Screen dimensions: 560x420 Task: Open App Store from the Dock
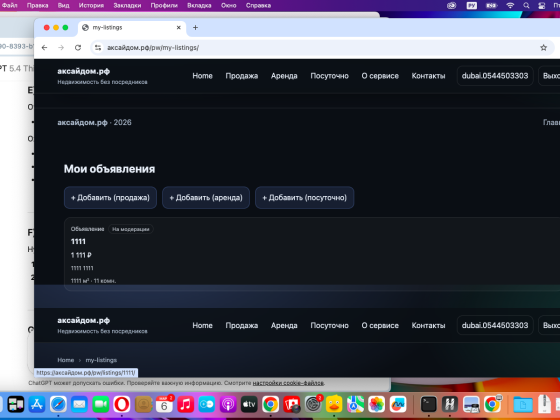[37, 404]
